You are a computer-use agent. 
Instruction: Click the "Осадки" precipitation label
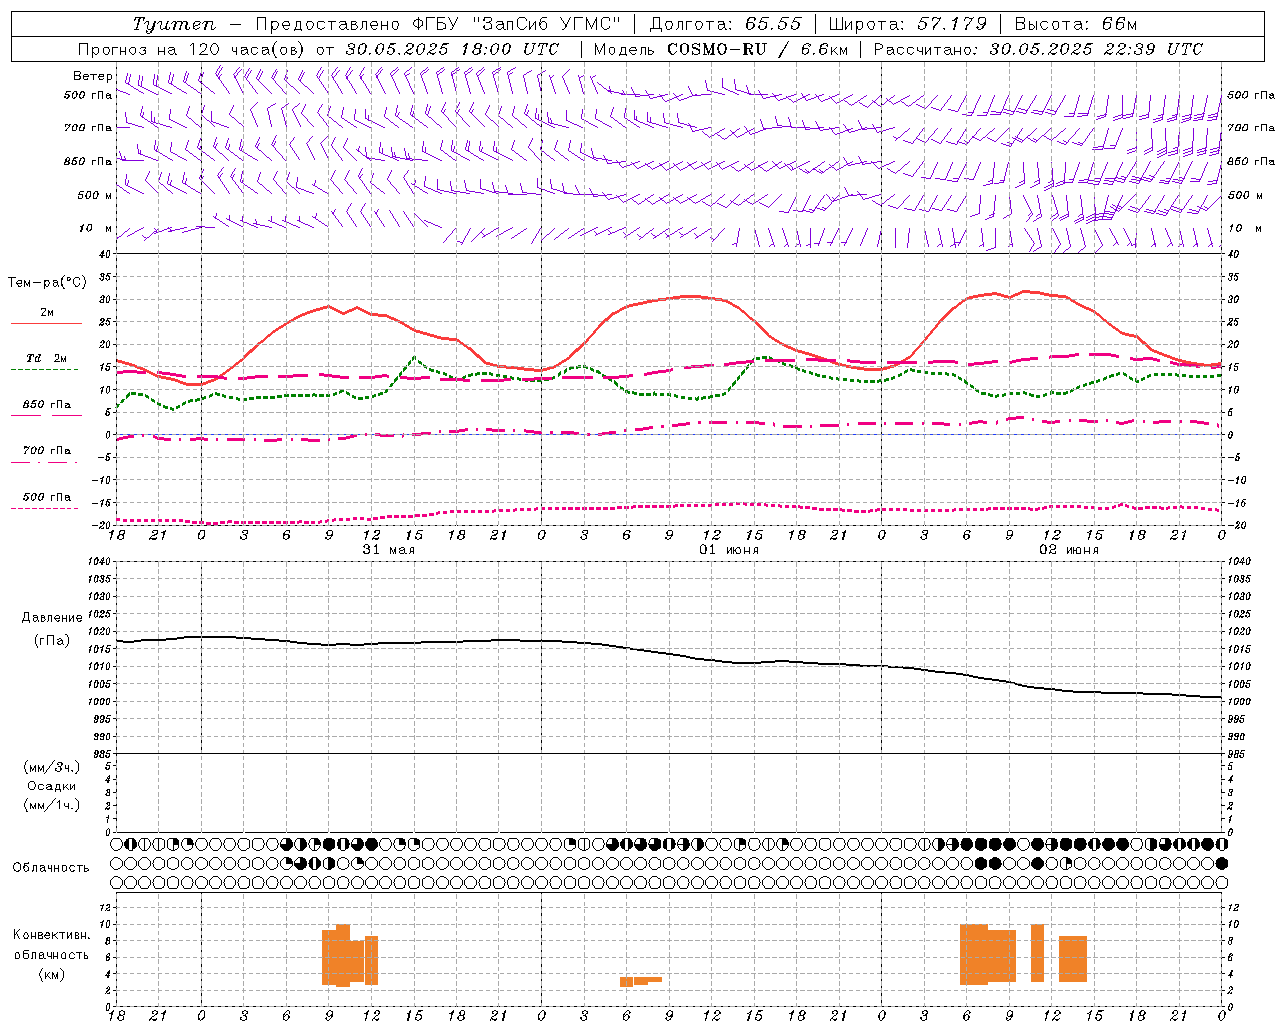[x=52, y=786]
